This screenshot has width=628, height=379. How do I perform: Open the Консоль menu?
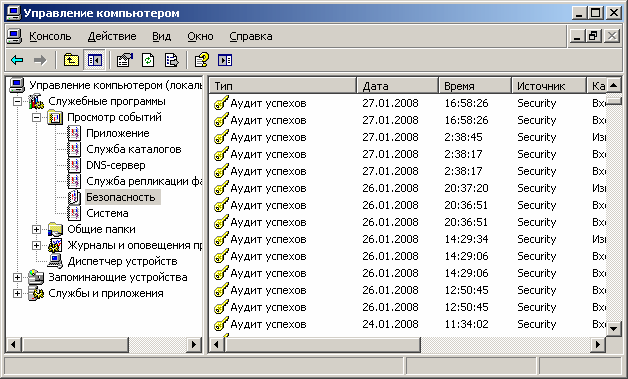point(50,36)
